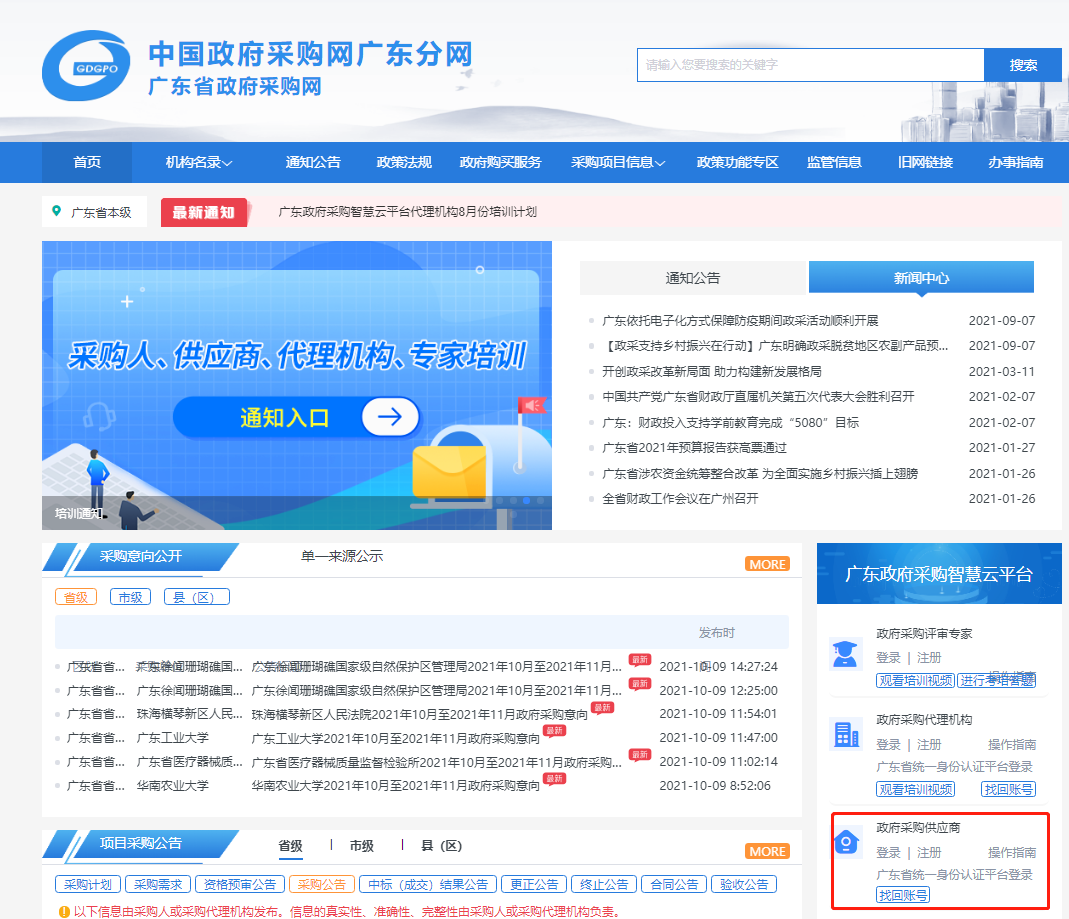Viewport: 1069px width, 919px height.
Task: Open 广东工业大学2021年10月至11月政府采购意向 entry
Action: (x=395, y=738)
